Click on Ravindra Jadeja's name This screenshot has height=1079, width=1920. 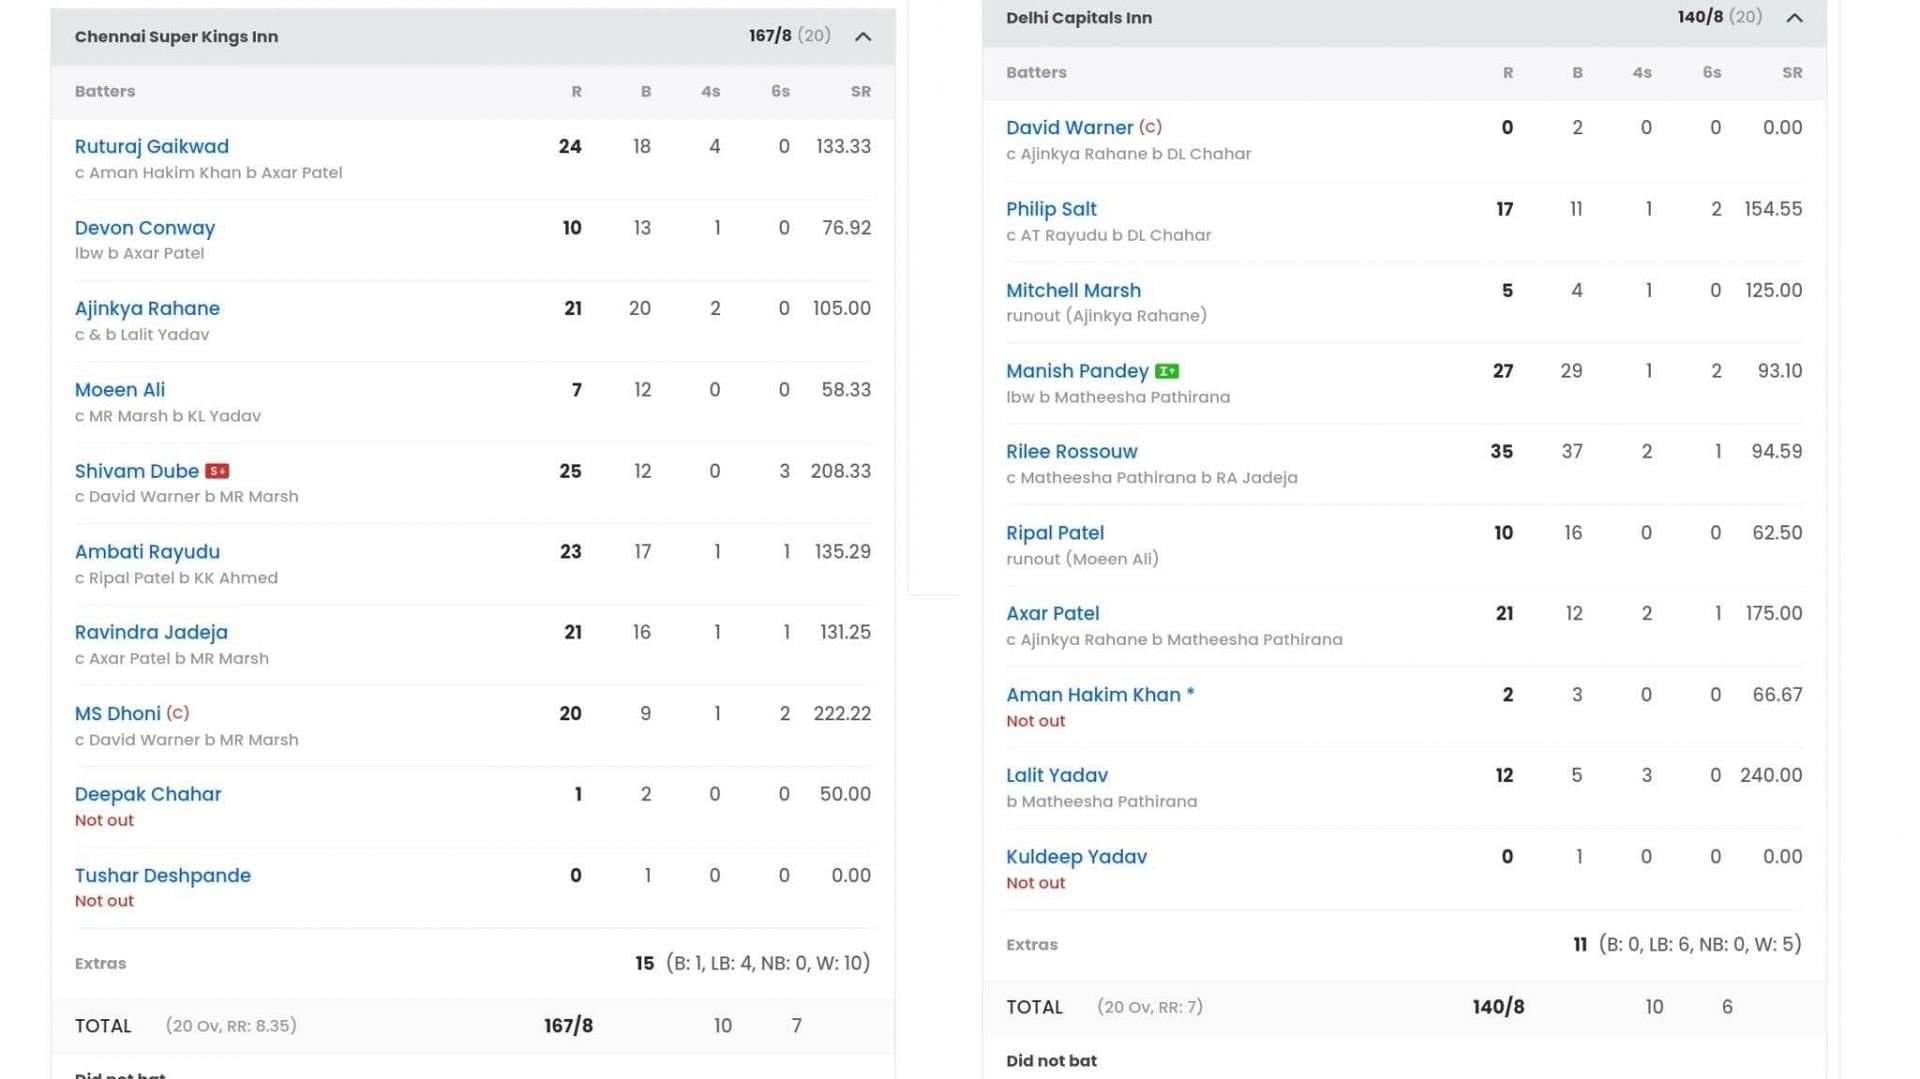tap(151, 633)
